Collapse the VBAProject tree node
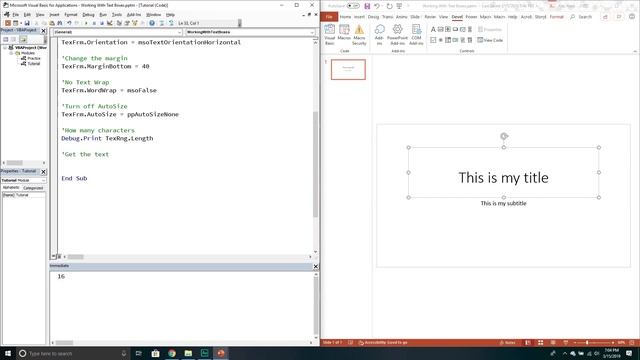 coord(5,48)
